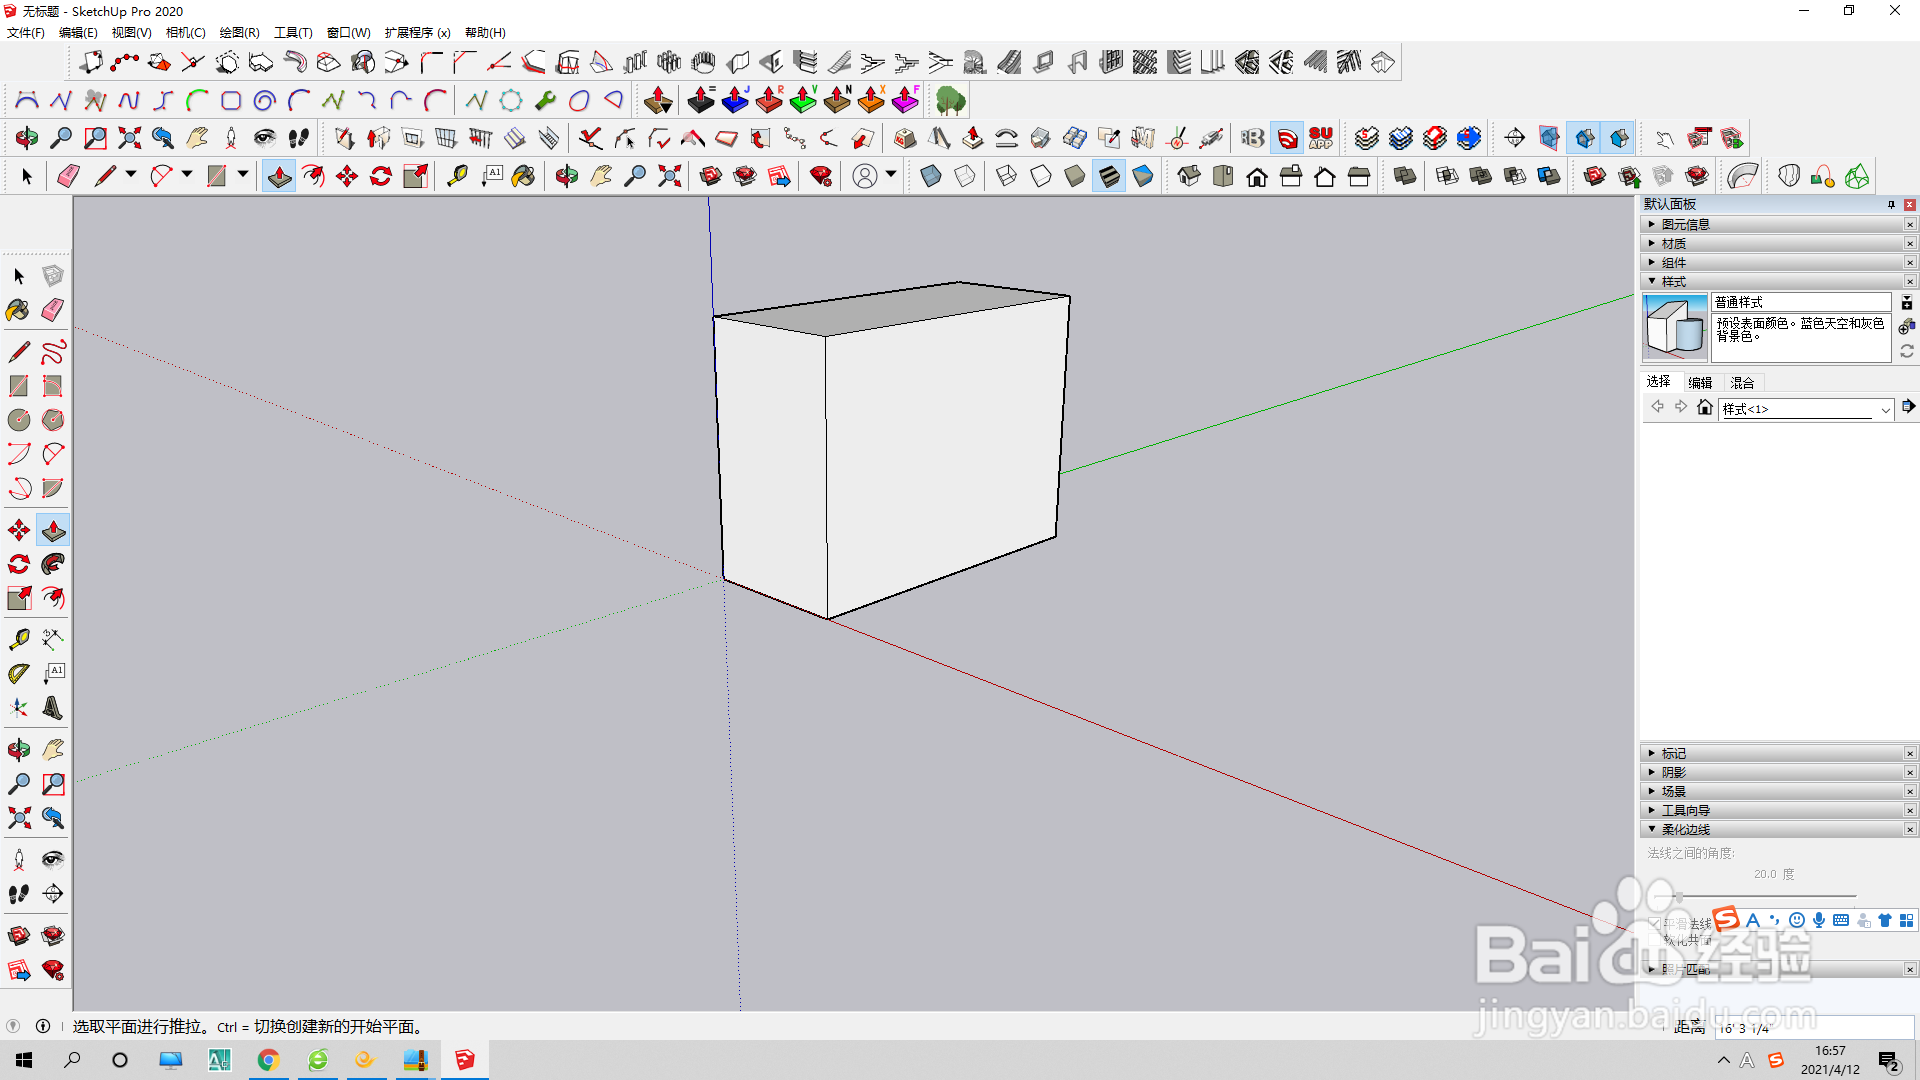Expand the 图元信息 panel

(1685, 224)
